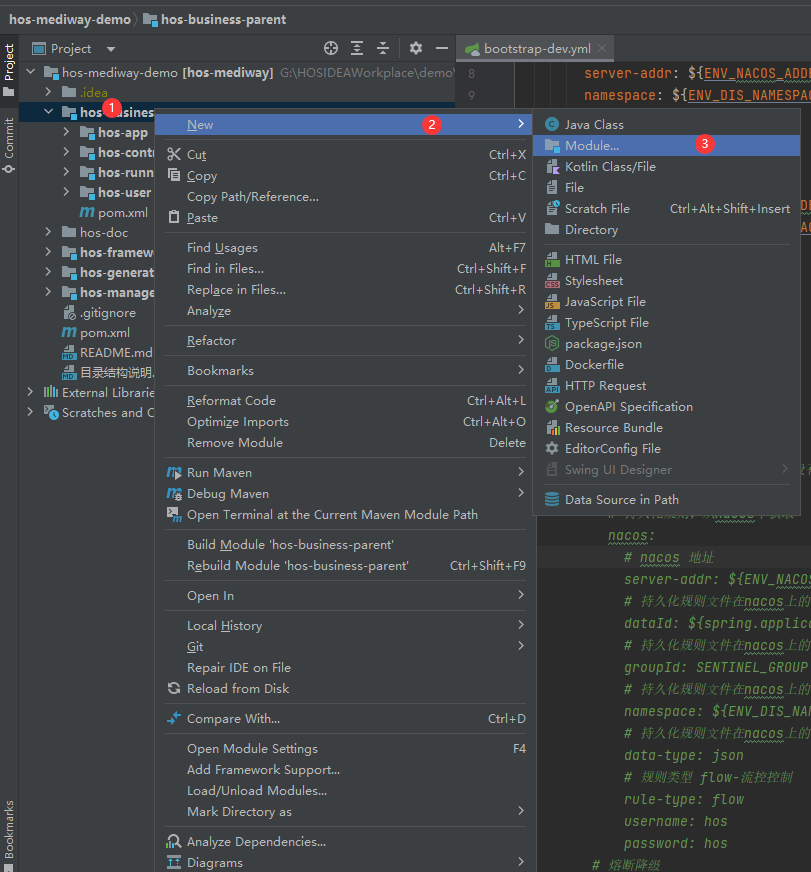Click hos-mediway-demo breadcrumb in navigation bar
This screenshot has height=872, width=811.
[69, 19]
